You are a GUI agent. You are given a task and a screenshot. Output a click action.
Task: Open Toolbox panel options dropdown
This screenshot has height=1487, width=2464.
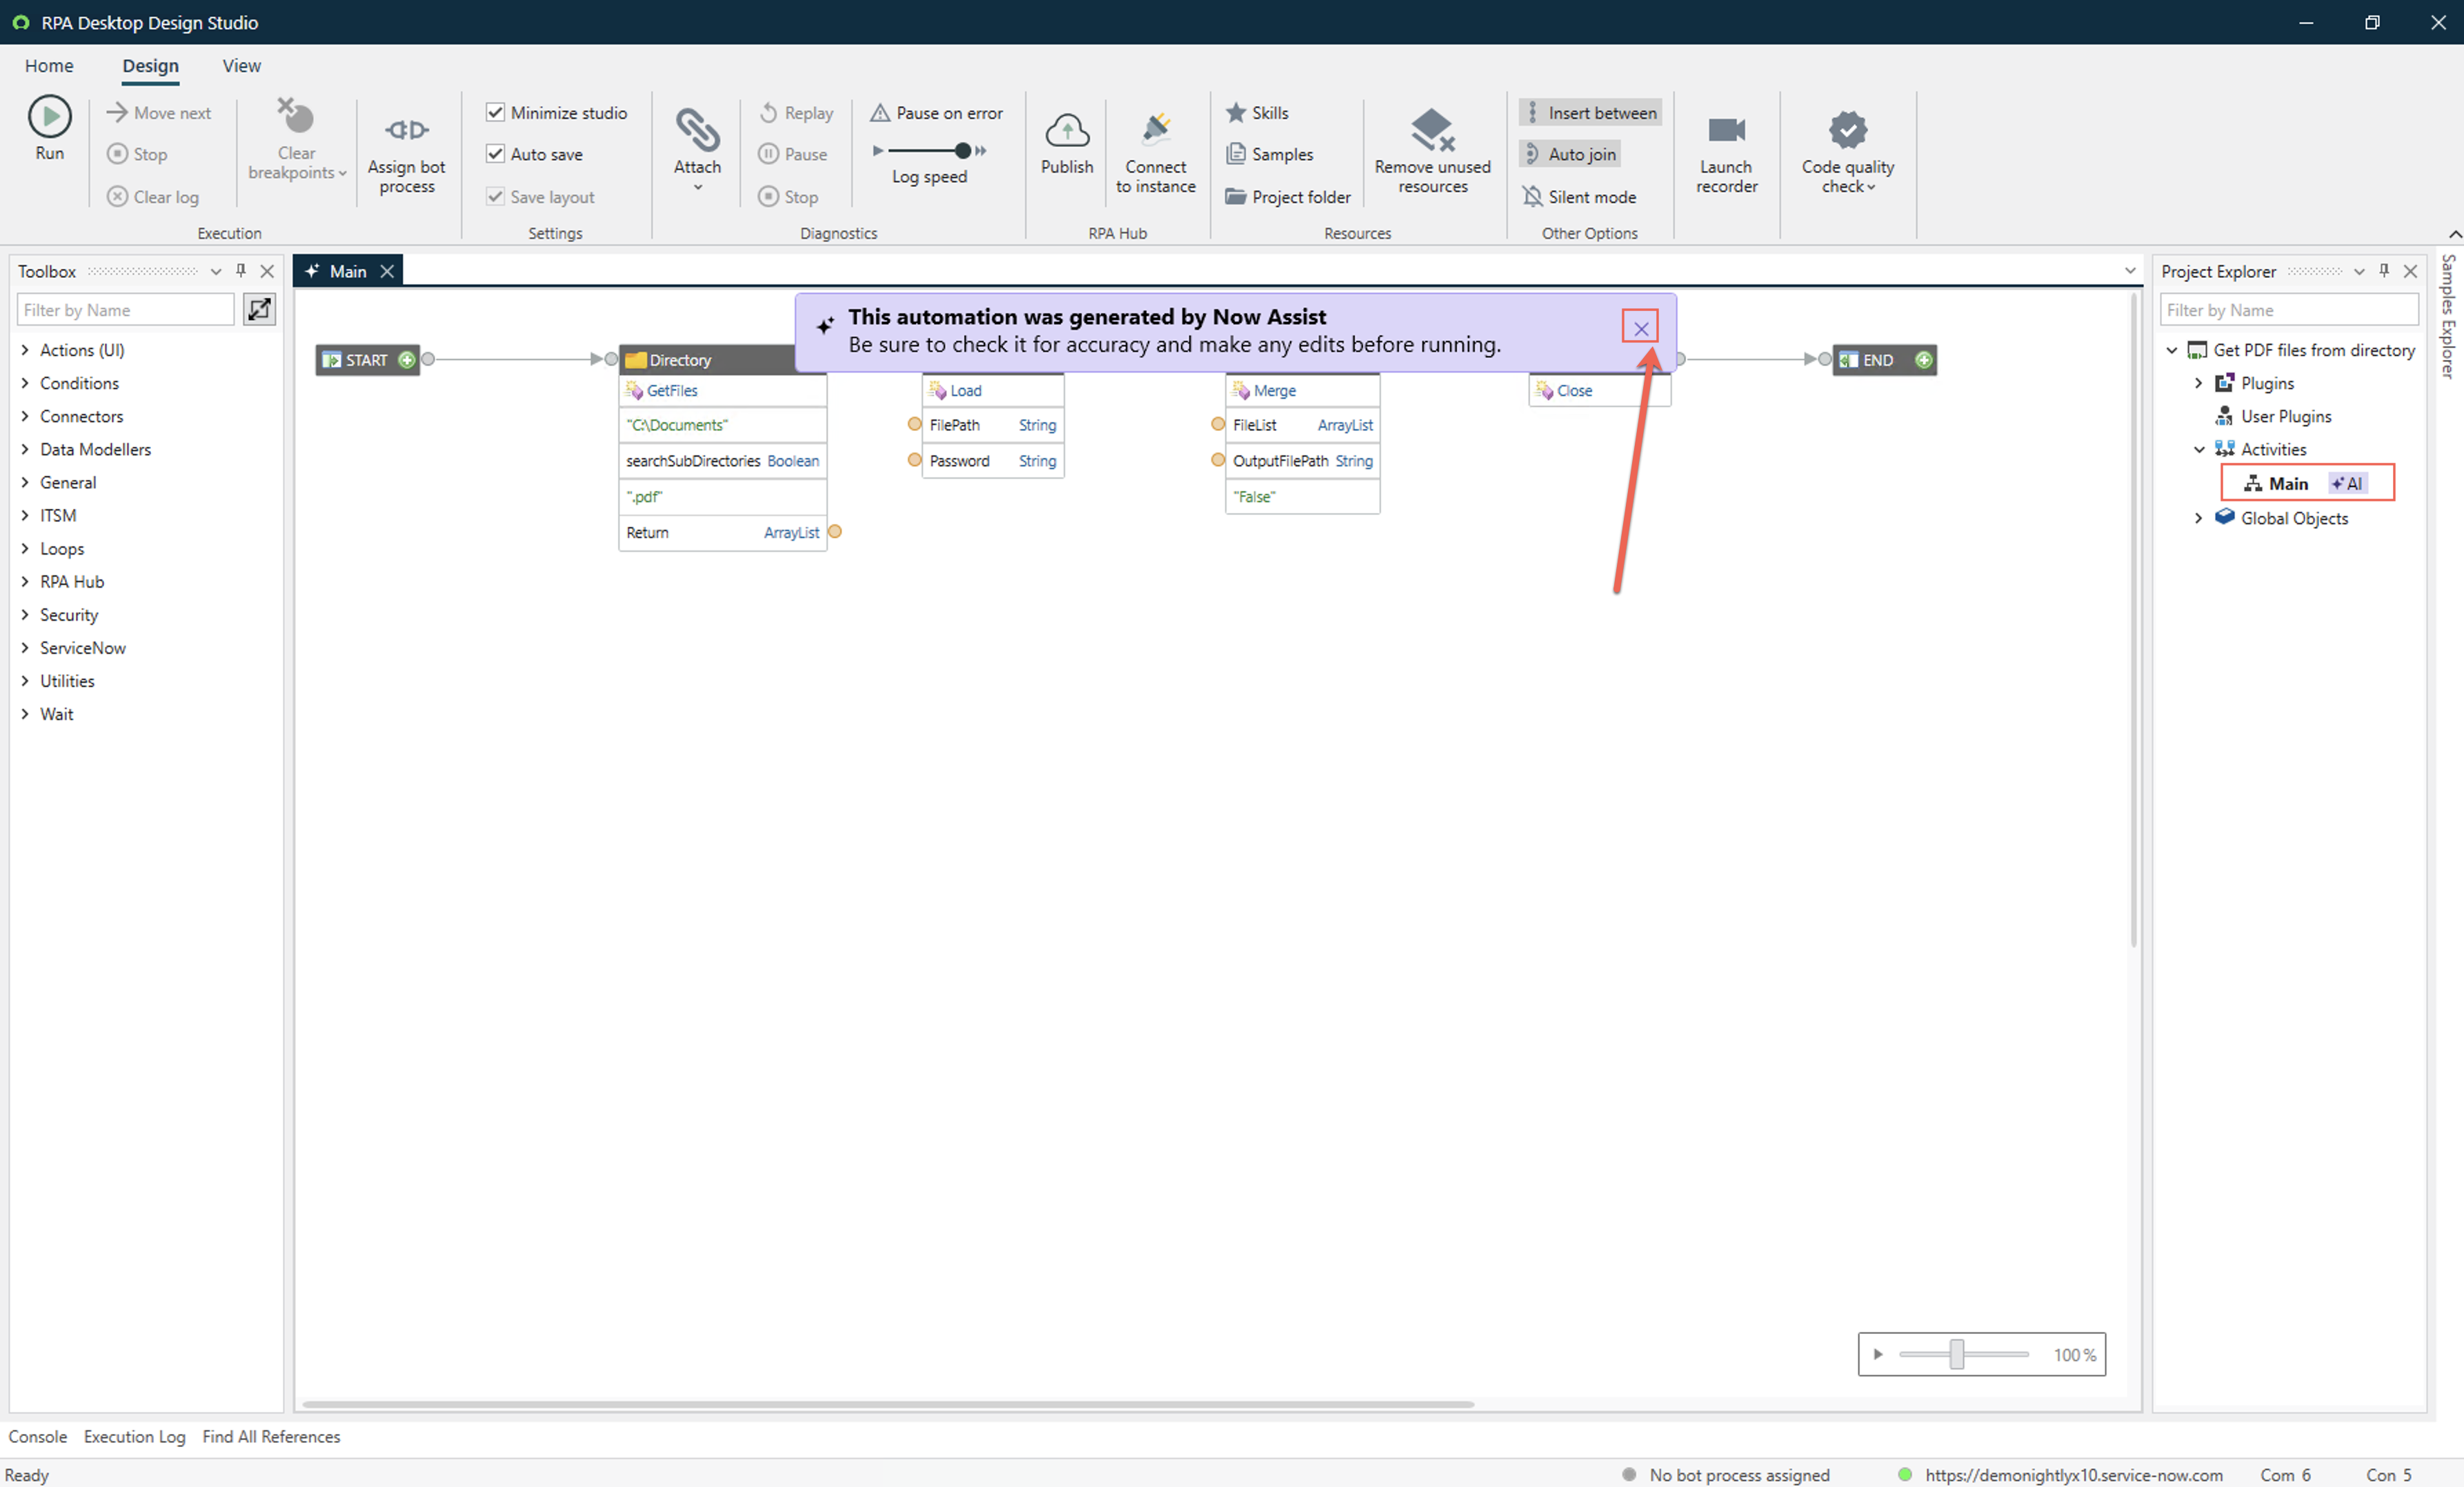(215, 271)
